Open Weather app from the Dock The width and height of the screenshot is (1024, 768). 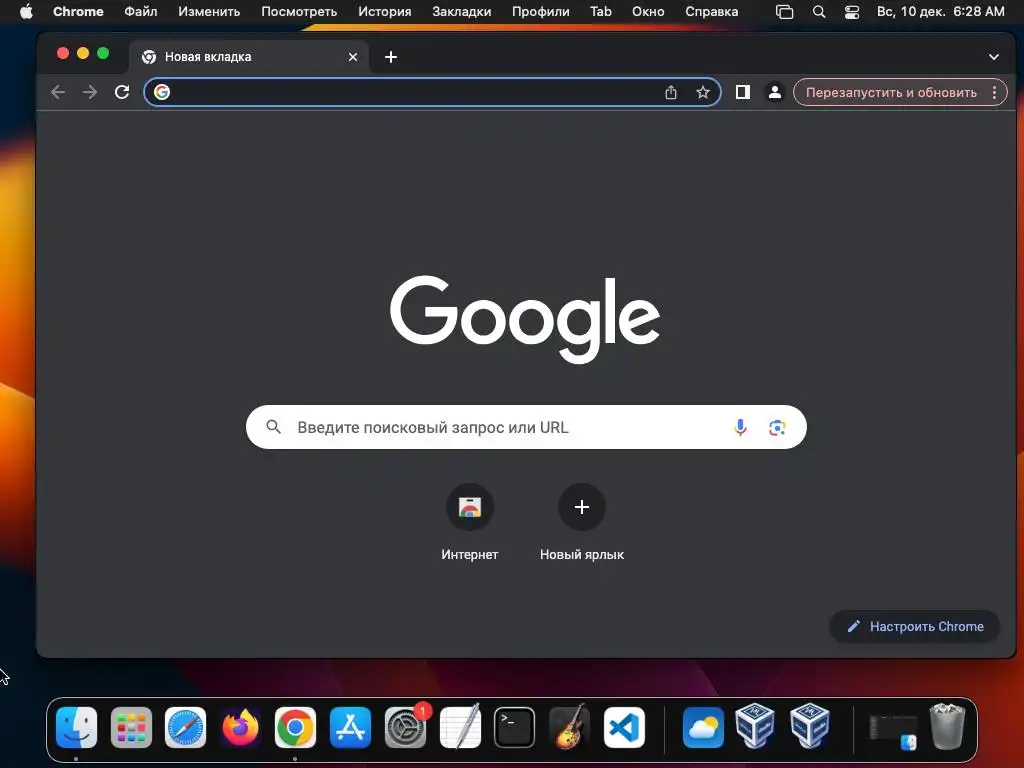pos(703,727)
